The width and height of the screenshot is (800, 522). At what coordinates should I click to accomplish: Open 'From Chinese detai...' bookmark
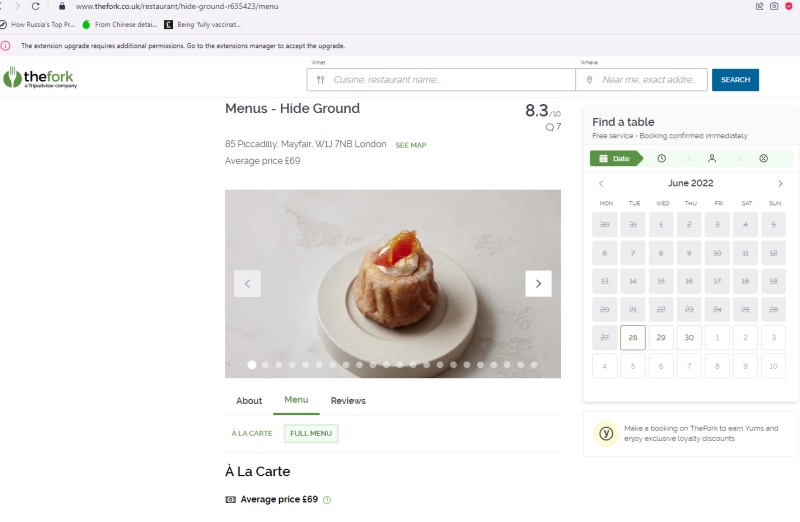click(118, 24)
